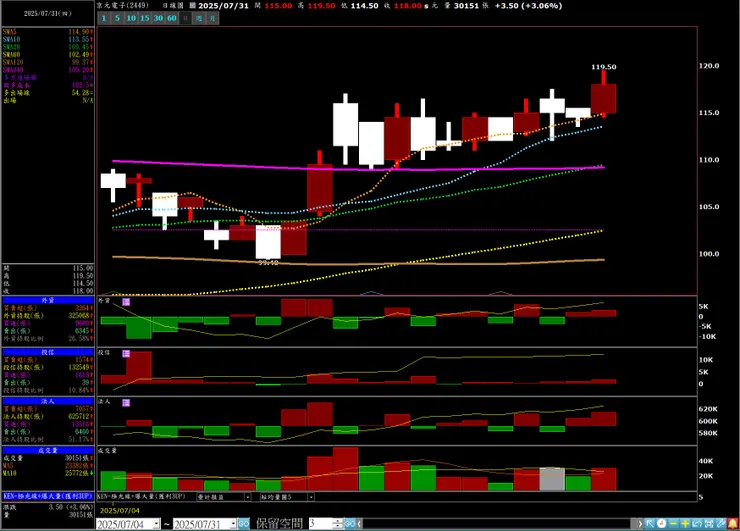Click GO button next to 保留空間 value
Viewport: 740px width, 531px height.
(350, 523)
